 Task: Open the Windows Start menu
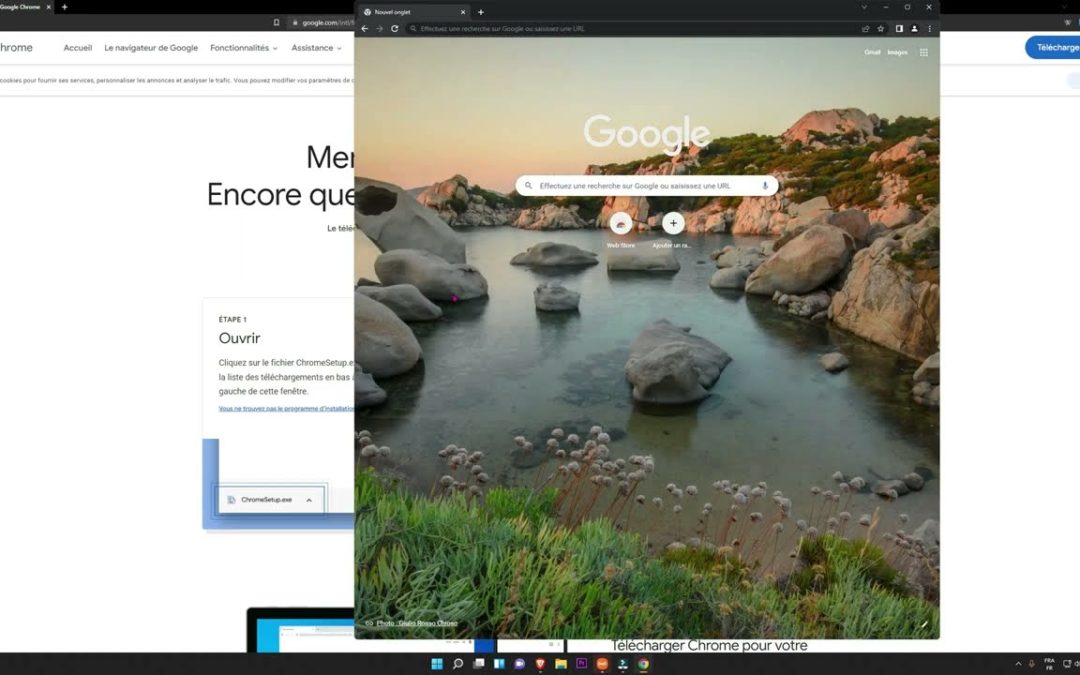[x=437, y=664]
